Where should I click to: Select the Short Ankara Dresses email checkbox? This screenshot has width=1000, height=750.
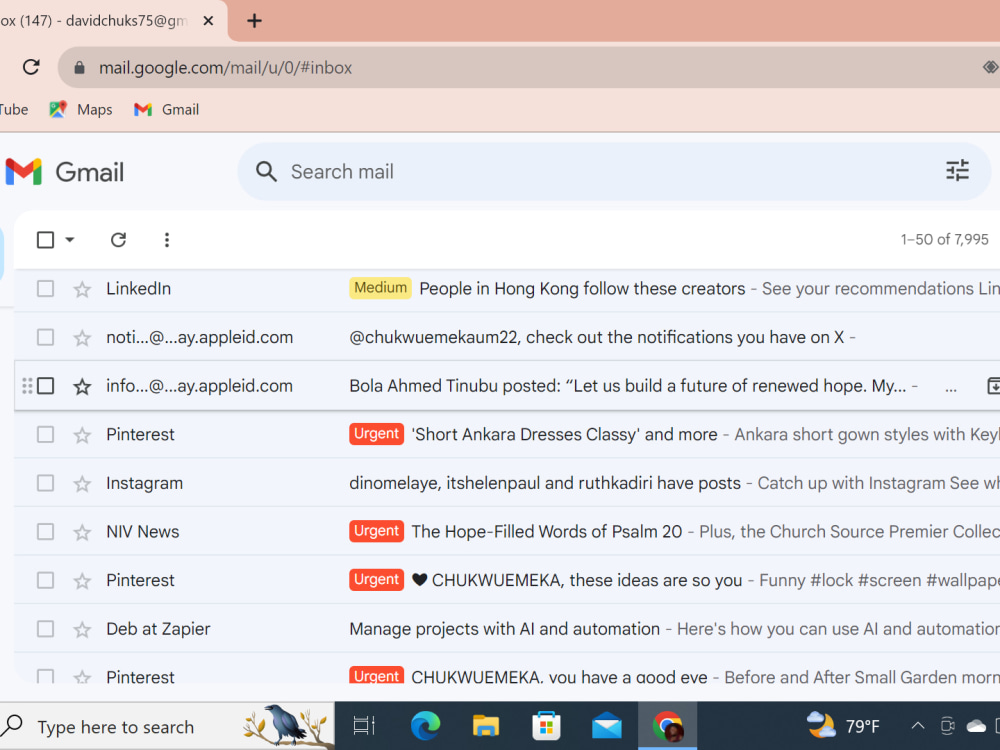pyautogui.click(x=45, y=435)
